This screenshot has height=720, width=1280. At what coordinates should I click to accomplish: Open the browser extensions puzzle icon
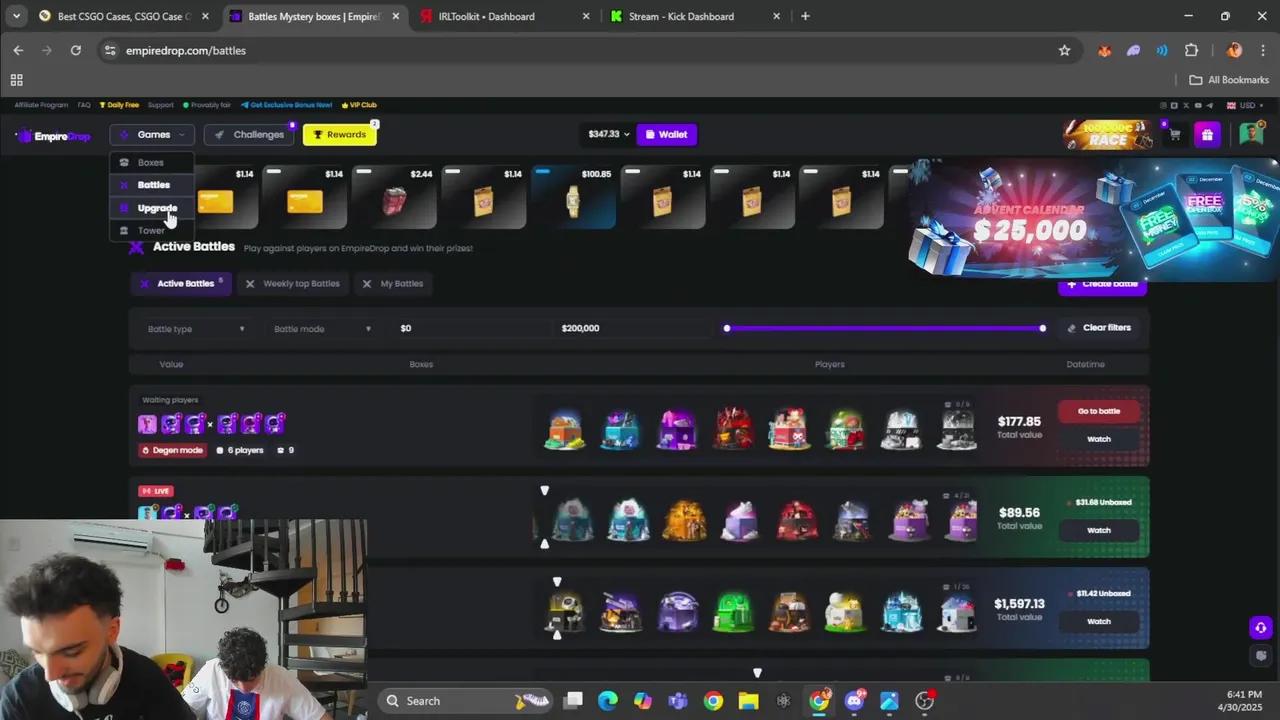(x=1191, y=50)
